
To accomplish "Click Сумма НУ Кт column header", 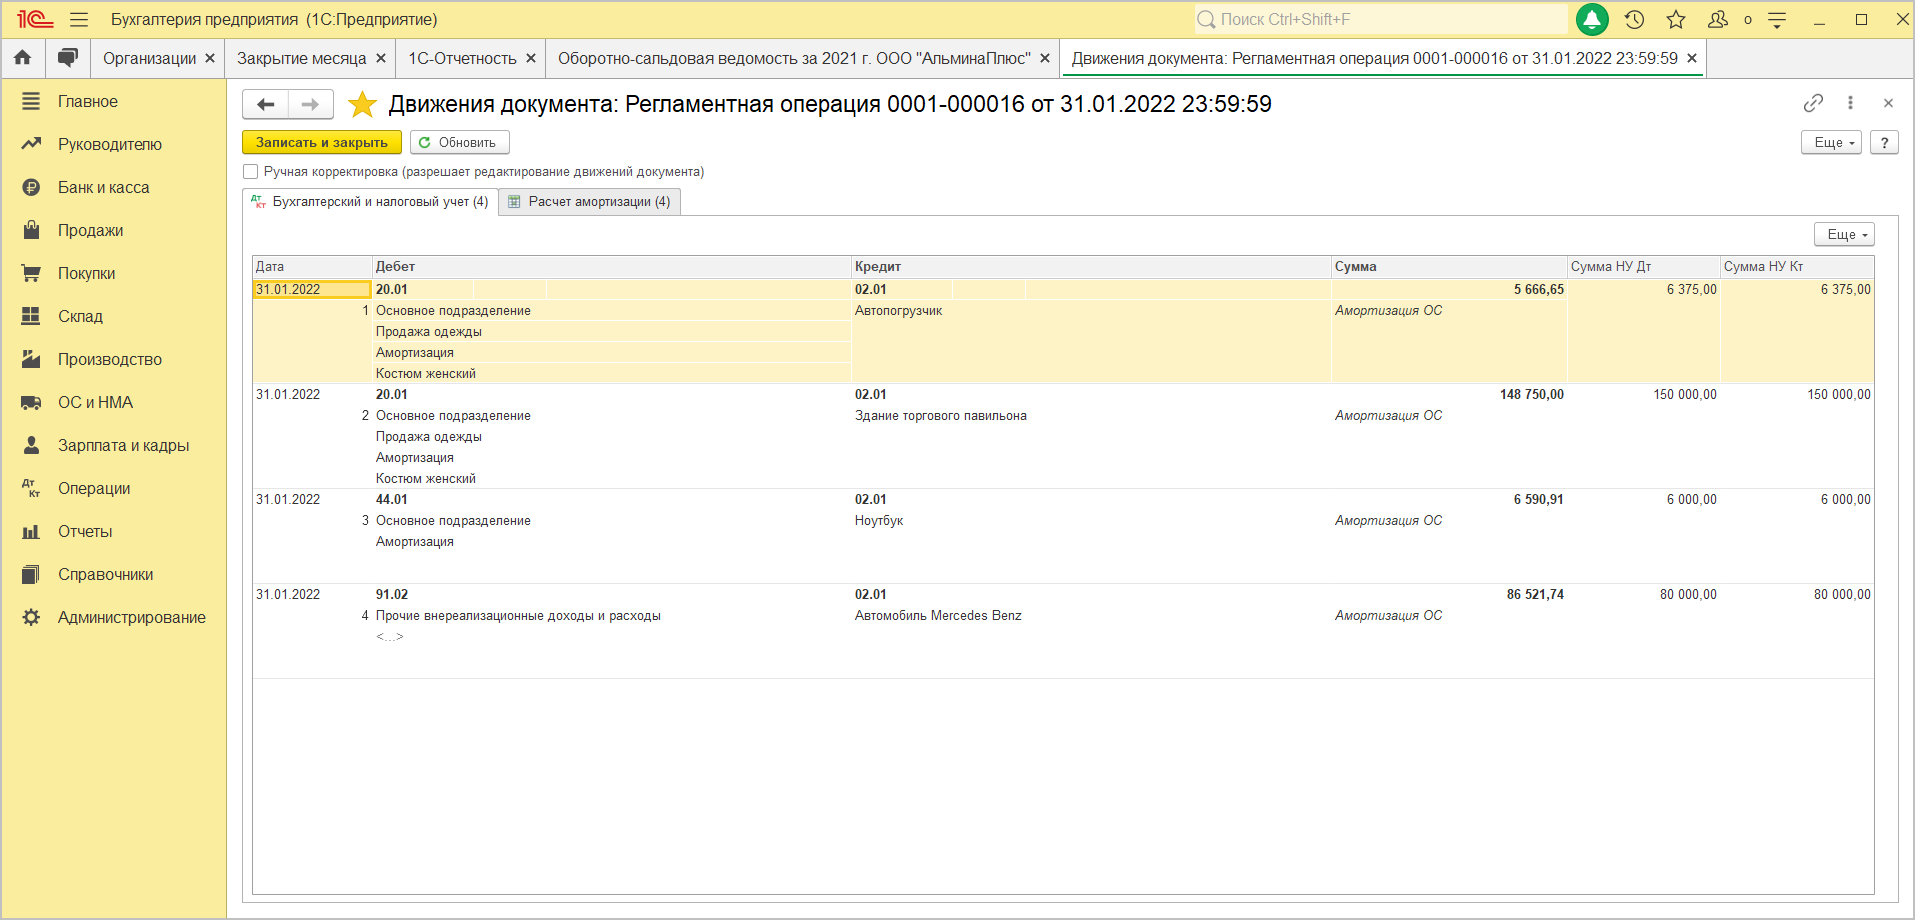I will point(1797,267).
